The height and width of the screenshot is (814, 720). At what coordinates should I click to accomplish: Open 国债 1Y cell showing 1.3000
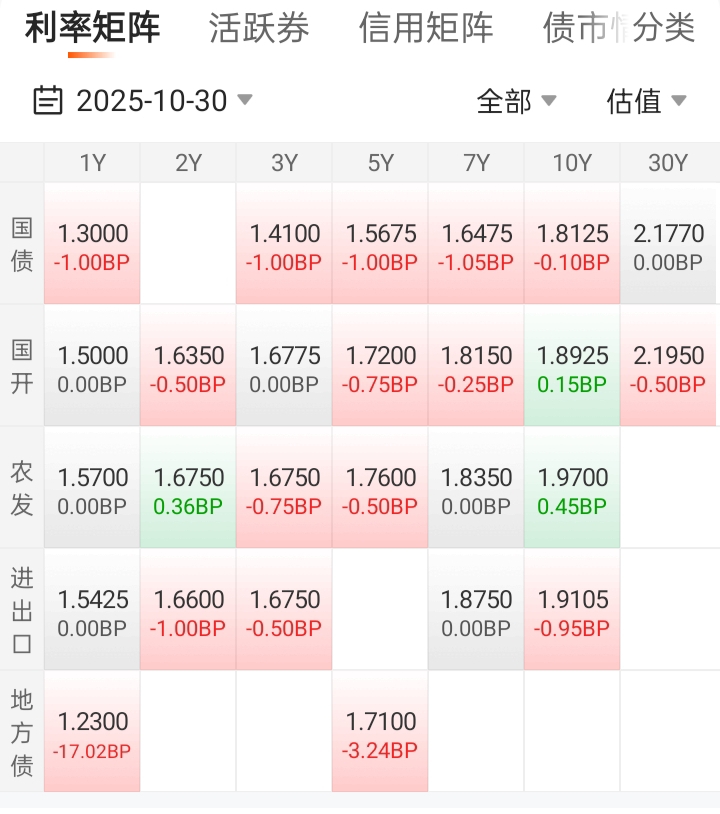coord(93,245)
